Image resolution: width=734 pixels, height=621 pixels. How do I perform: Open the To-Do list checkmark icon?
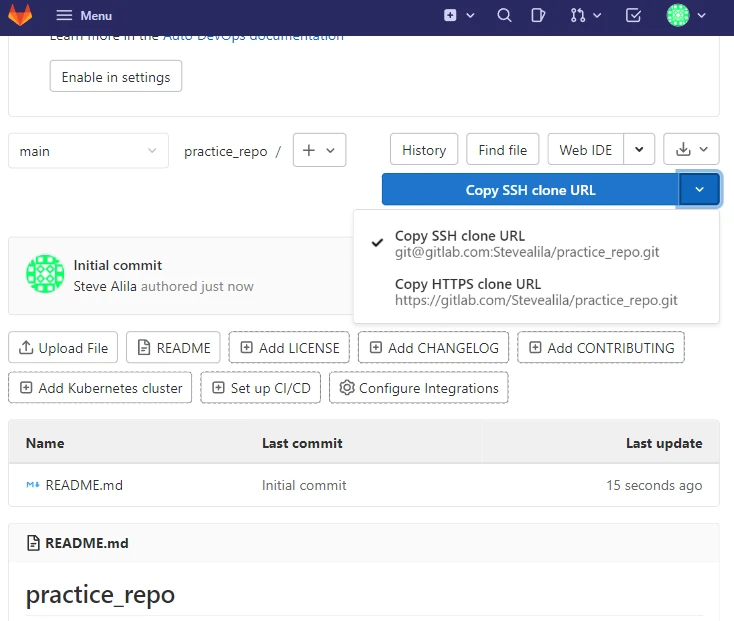coord(633,16)
